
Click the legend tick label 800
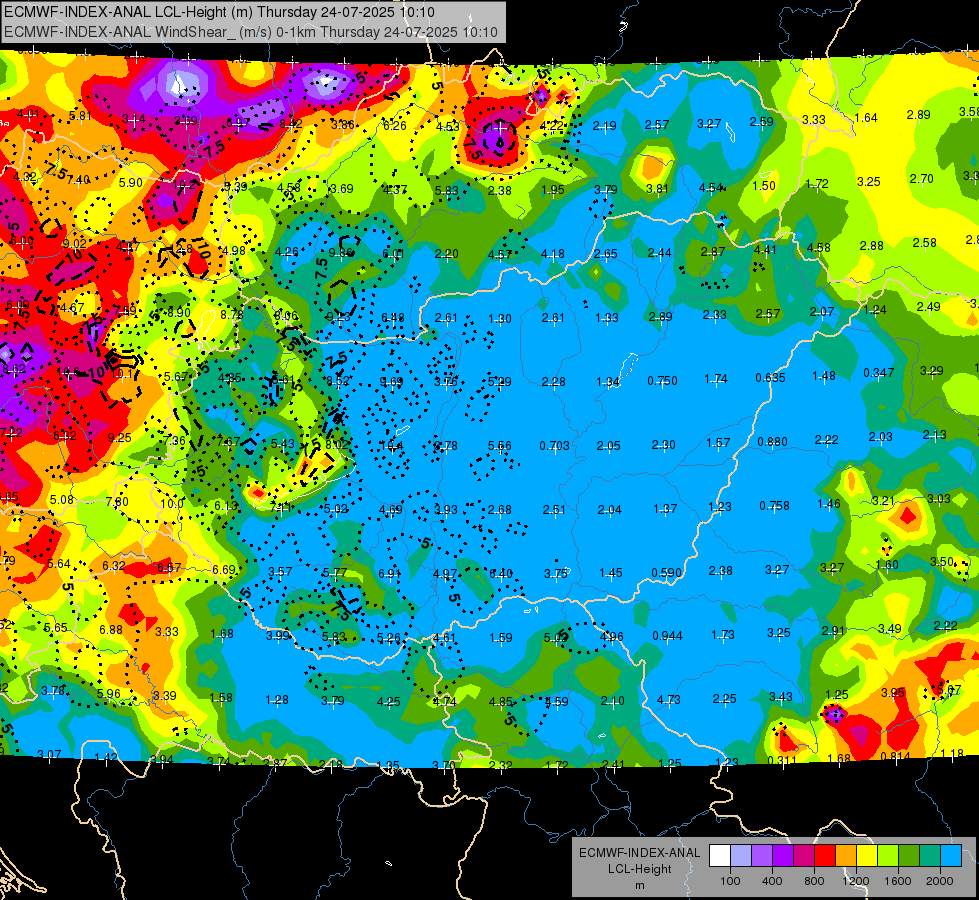tap(814, 881)
